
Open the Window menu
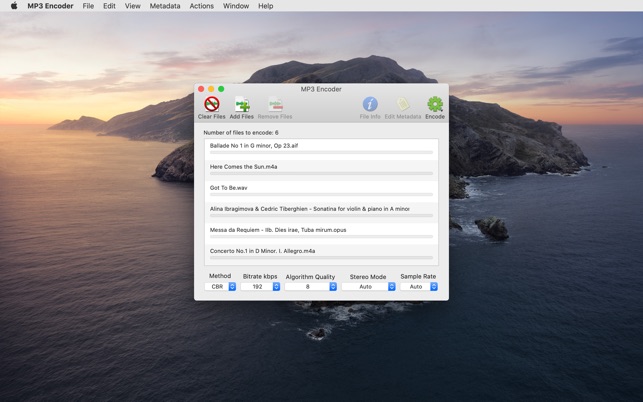tap(236, 6)
